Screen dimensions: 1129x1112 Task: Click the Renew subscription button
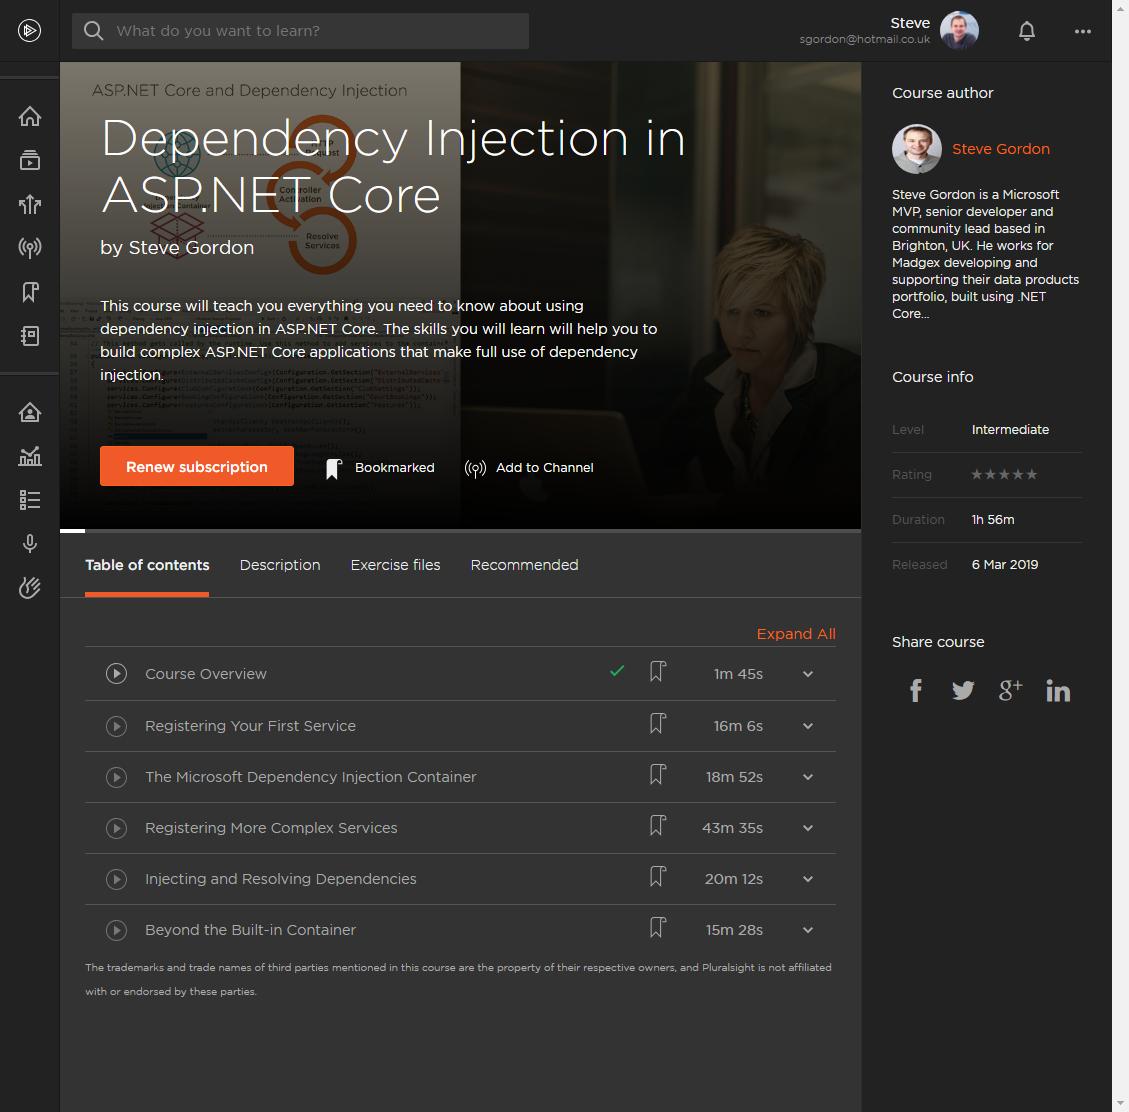pos(196,466)
